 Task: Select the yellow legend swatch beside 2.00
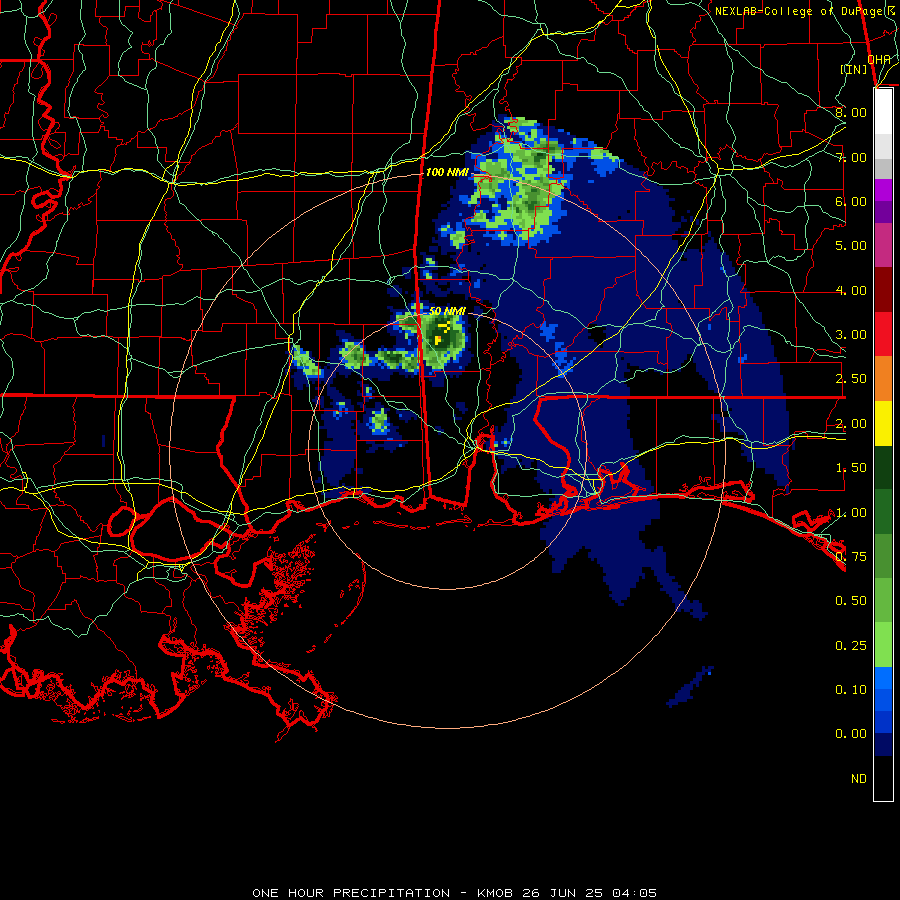click(x=883, y=423)
